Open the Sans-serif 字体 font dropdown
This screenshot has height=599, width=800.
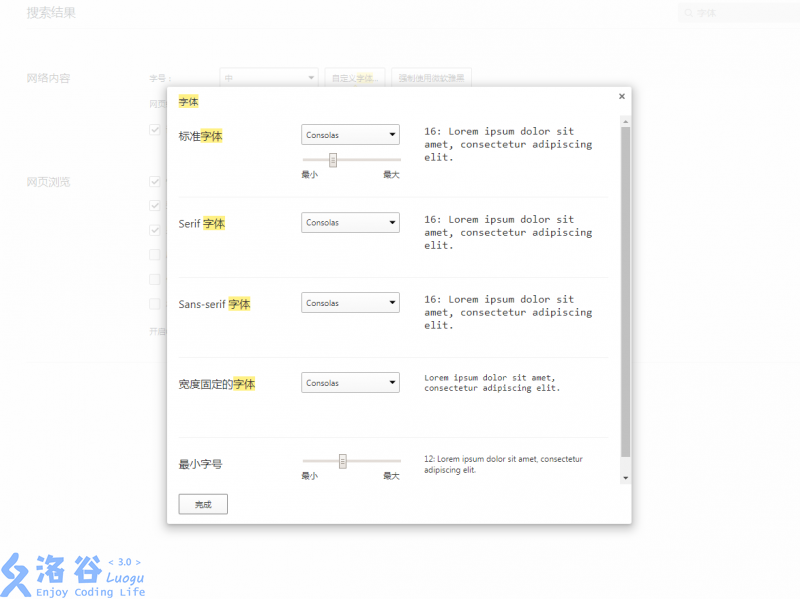tap(350, 303)
